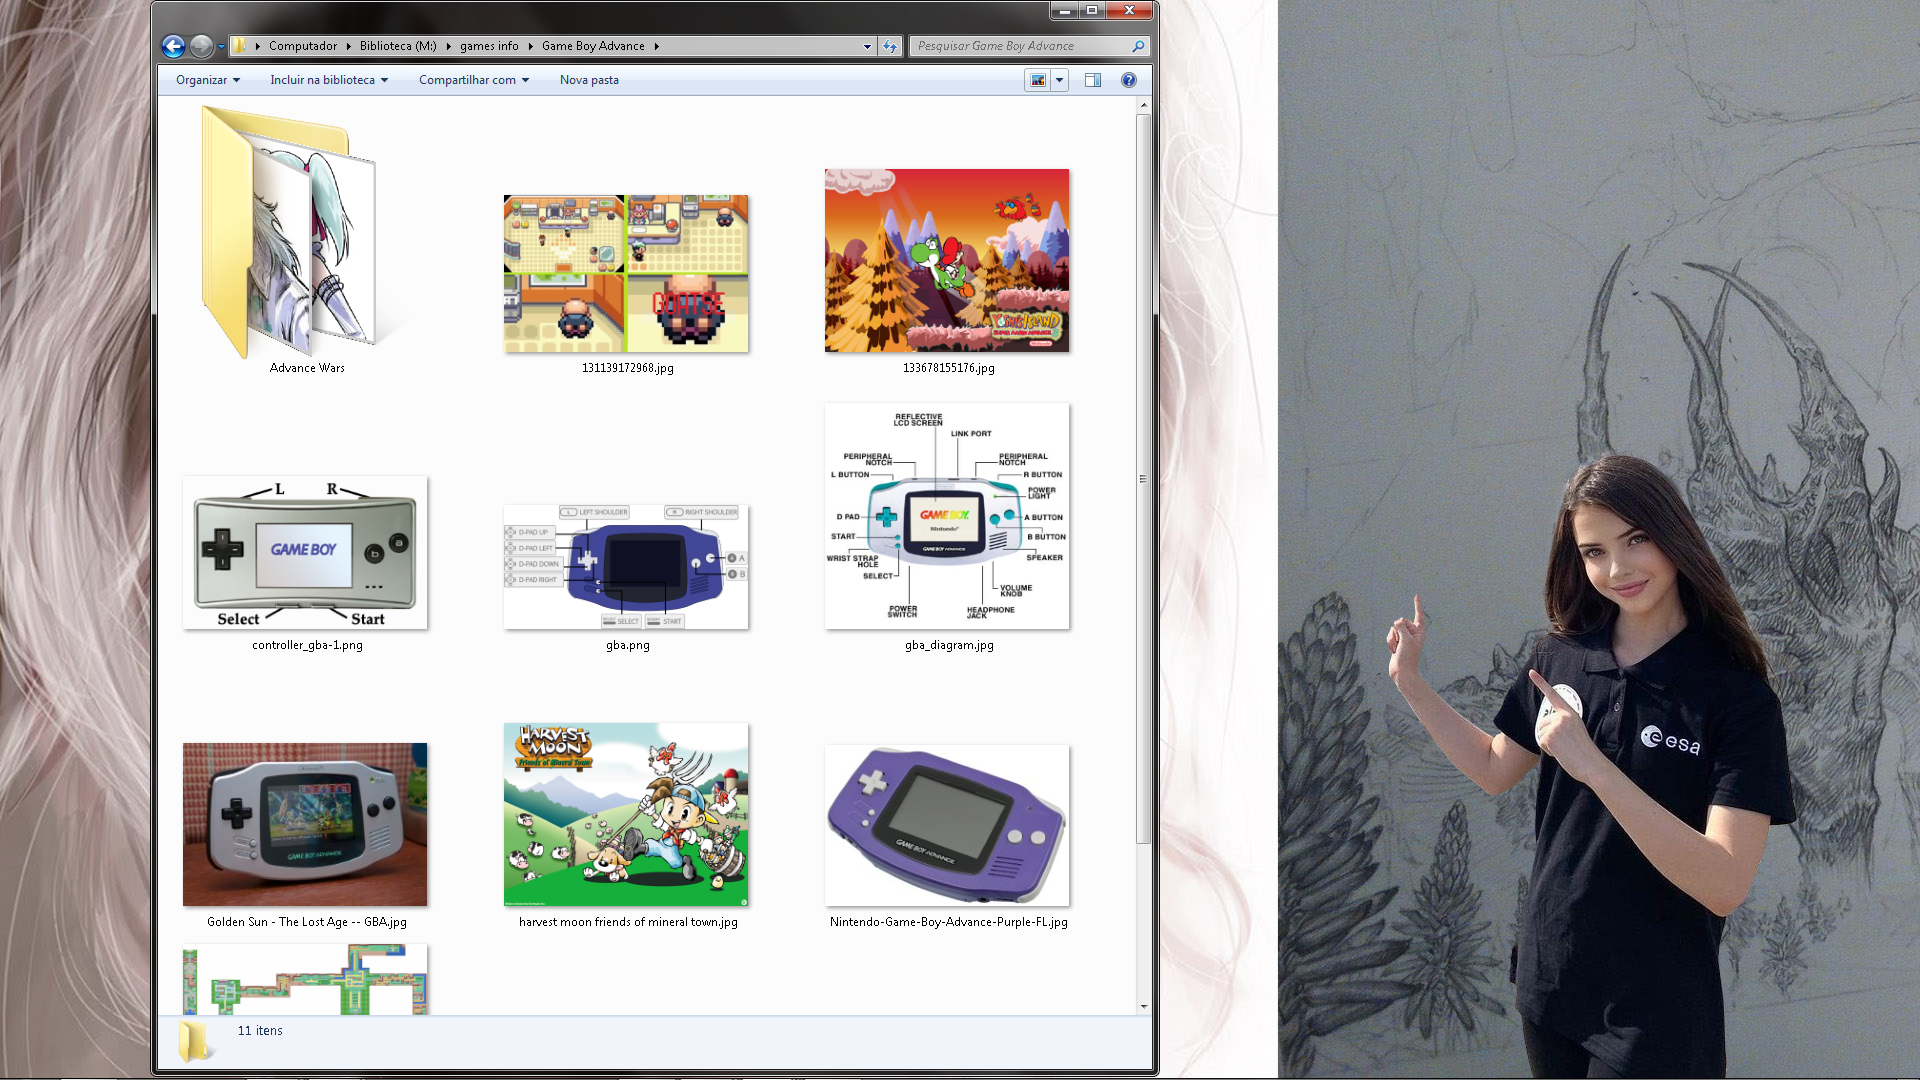Select the gba_diagram.jpg thumbnail

click(x=947, y=516)
